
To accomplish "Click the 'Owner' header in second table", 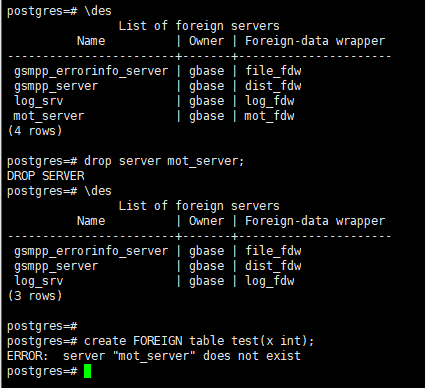I will pyautogui.click(x=206, y=221).
